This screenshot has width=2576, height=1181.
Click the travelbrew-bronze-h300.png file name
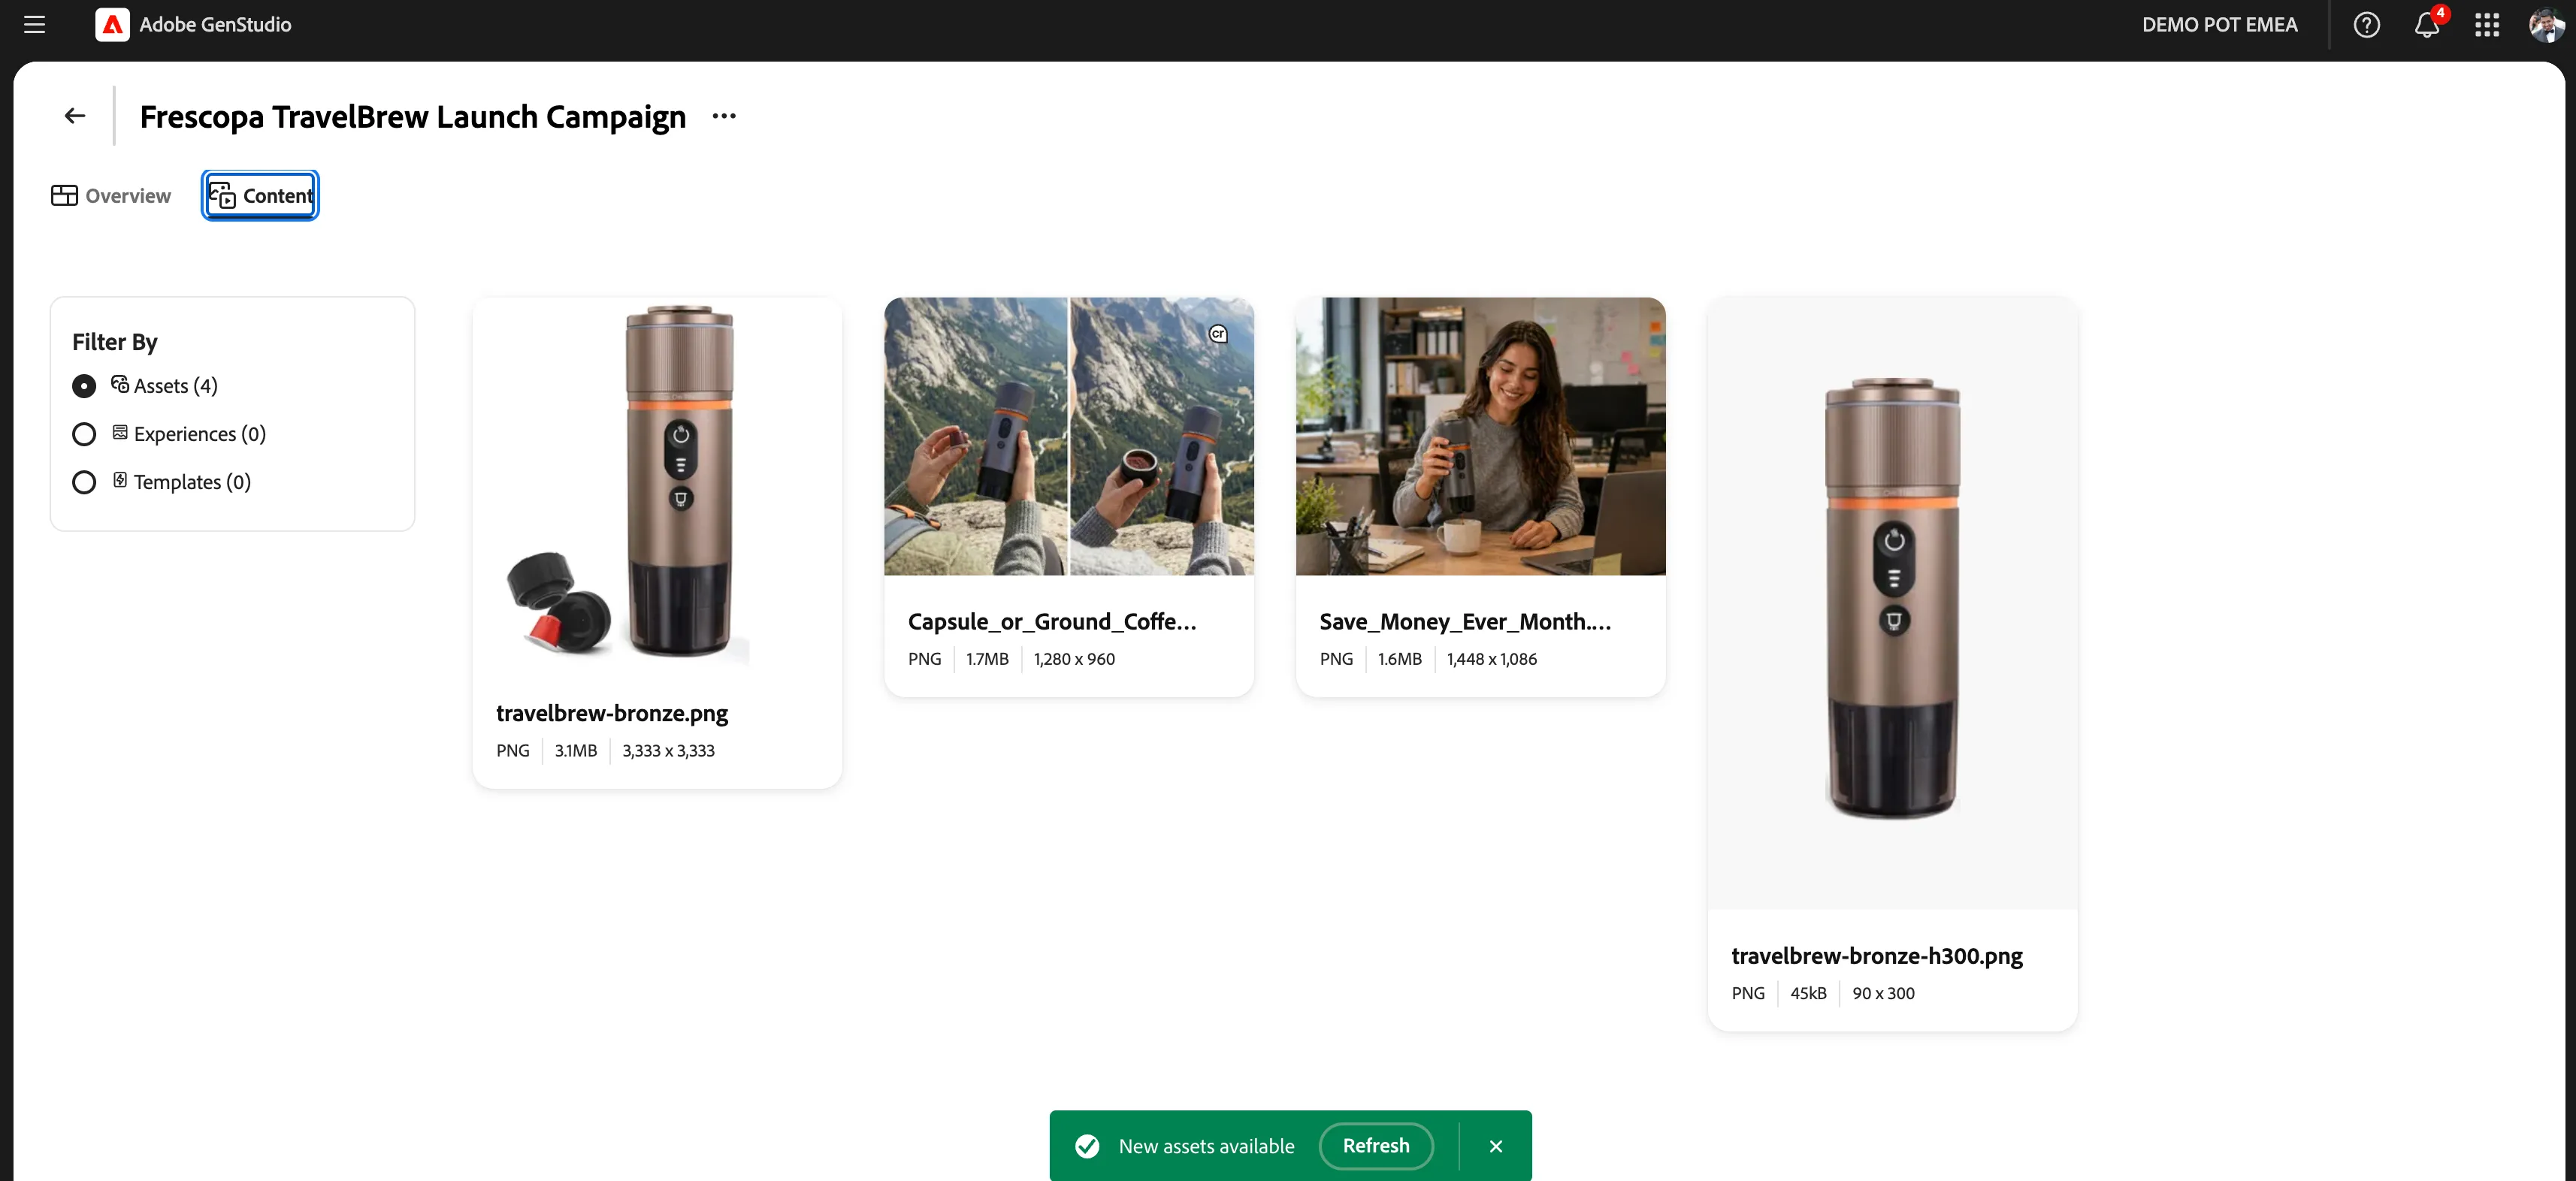pyautogui.click(x=1877, y=956)
